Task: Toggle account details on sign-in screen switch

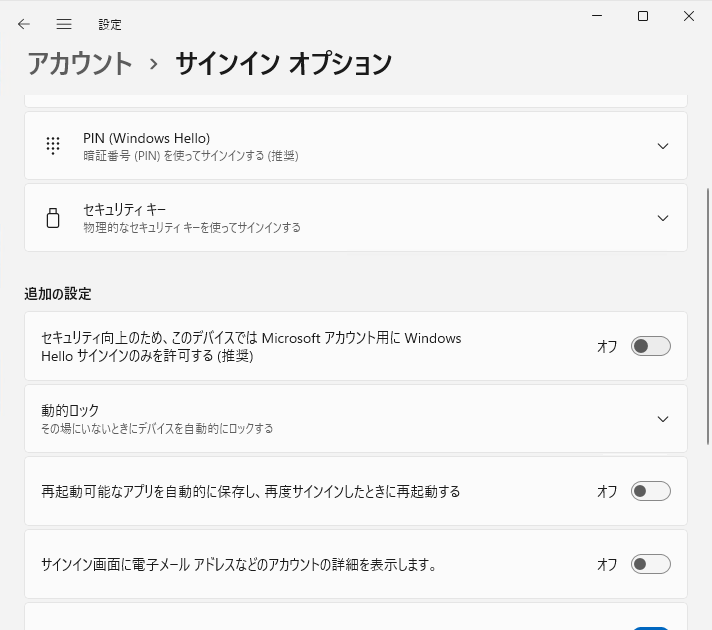Action: (x=651, y=564)
